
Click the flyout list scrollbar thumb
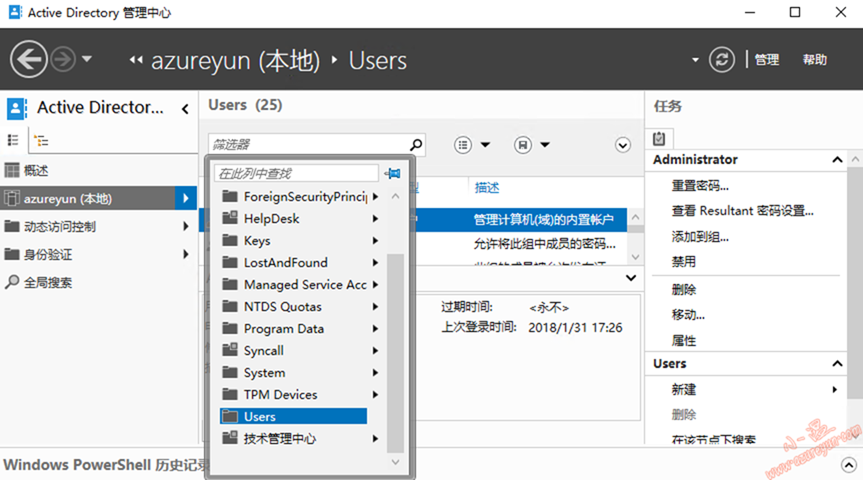coord(395,352)
